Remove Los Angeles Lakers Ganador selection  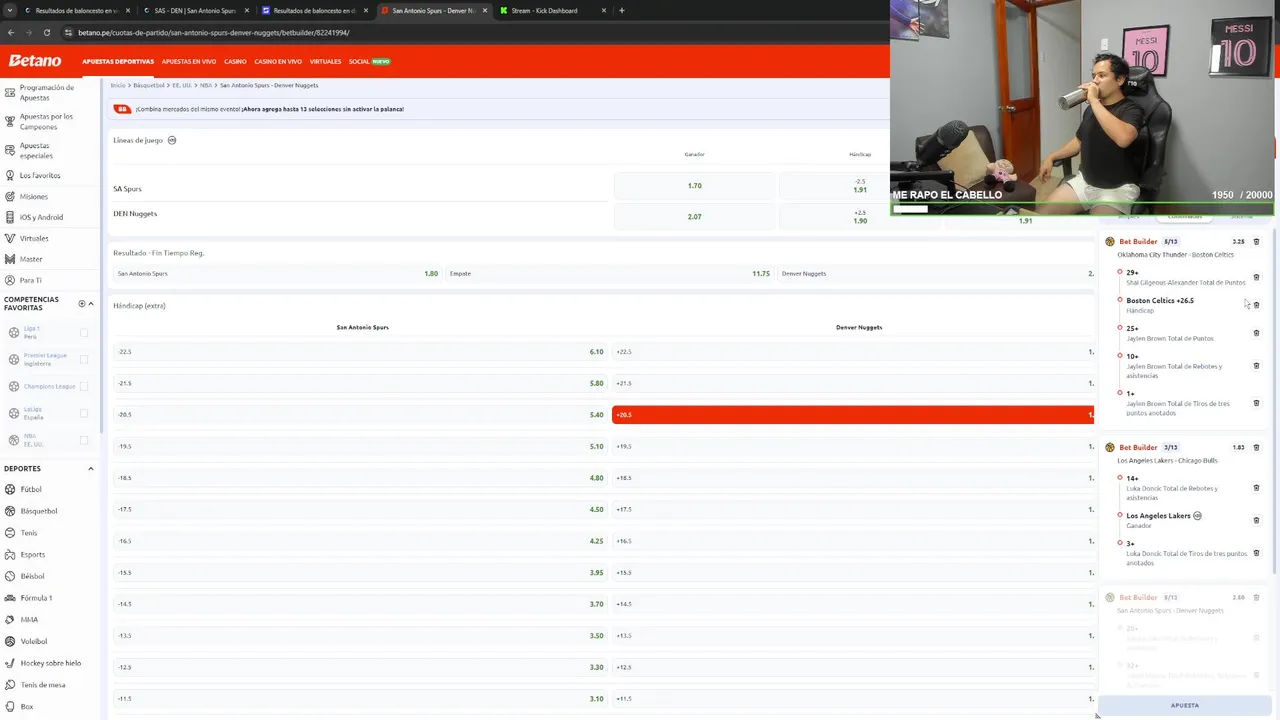point(1257,520)
